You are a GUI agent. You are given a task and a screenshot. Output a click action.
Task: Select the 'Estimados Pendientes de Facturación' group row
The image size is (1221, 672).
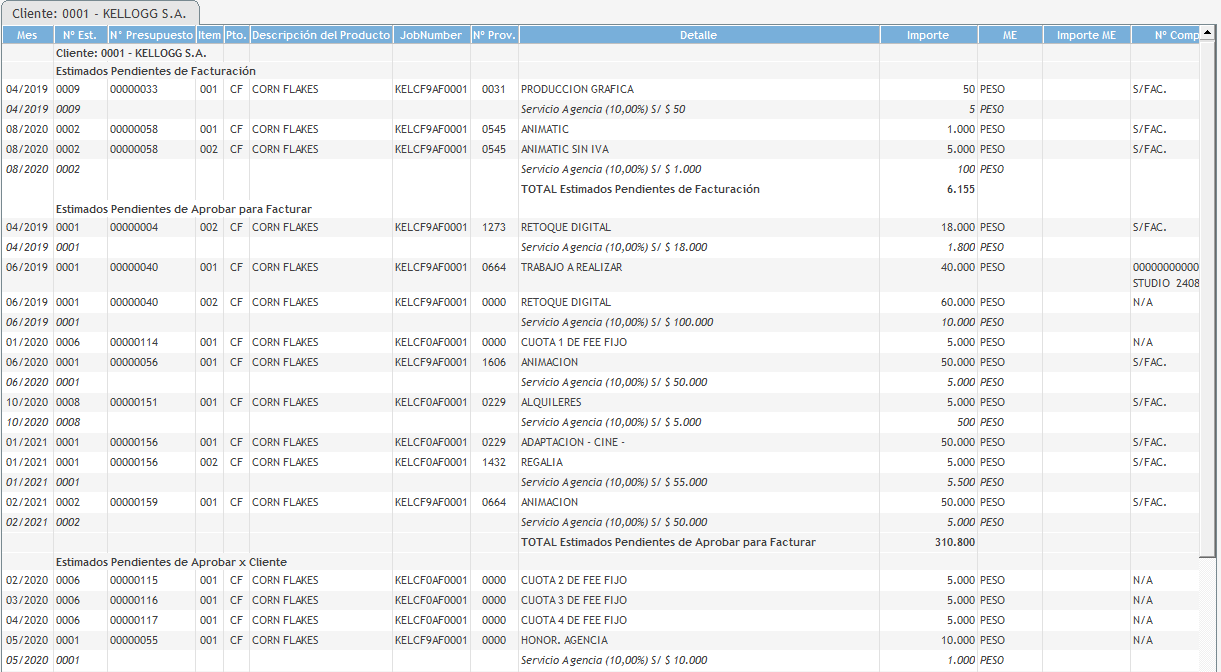(x=156, y=71)
